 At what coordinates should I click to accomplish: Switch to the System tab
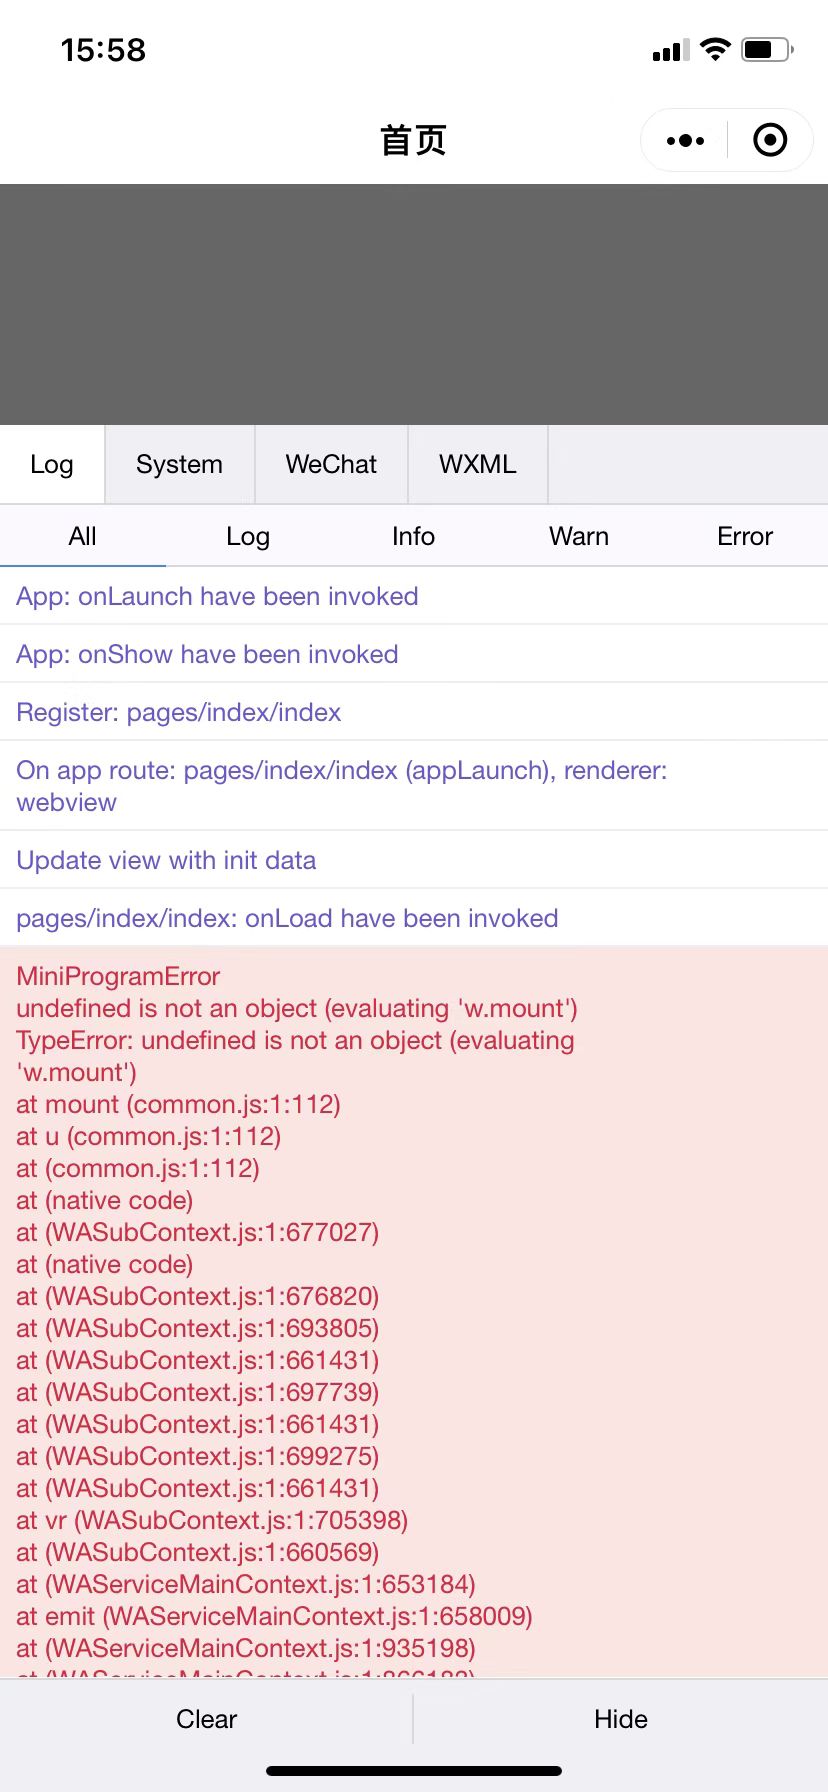tap(178, 464)
